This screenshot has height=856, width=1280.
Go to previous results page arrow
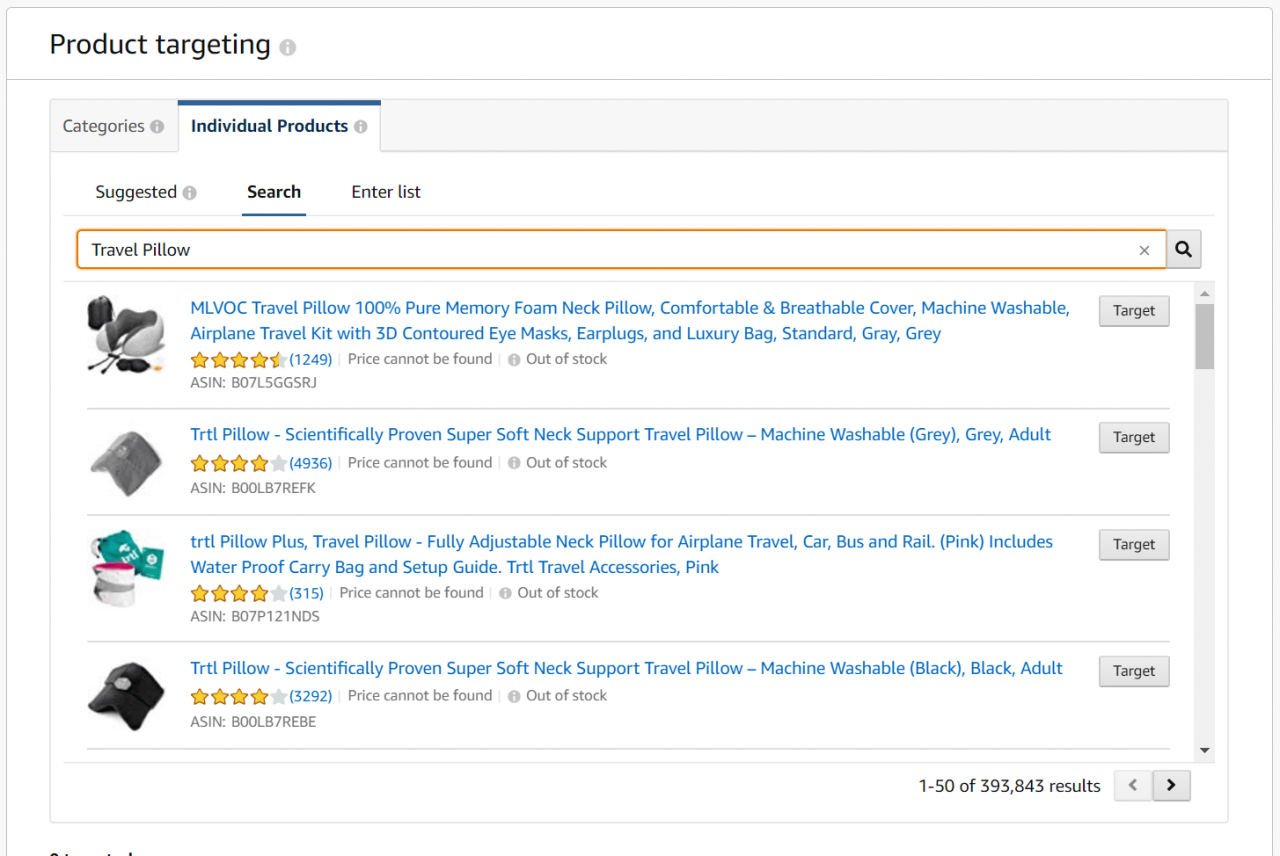1133,786
